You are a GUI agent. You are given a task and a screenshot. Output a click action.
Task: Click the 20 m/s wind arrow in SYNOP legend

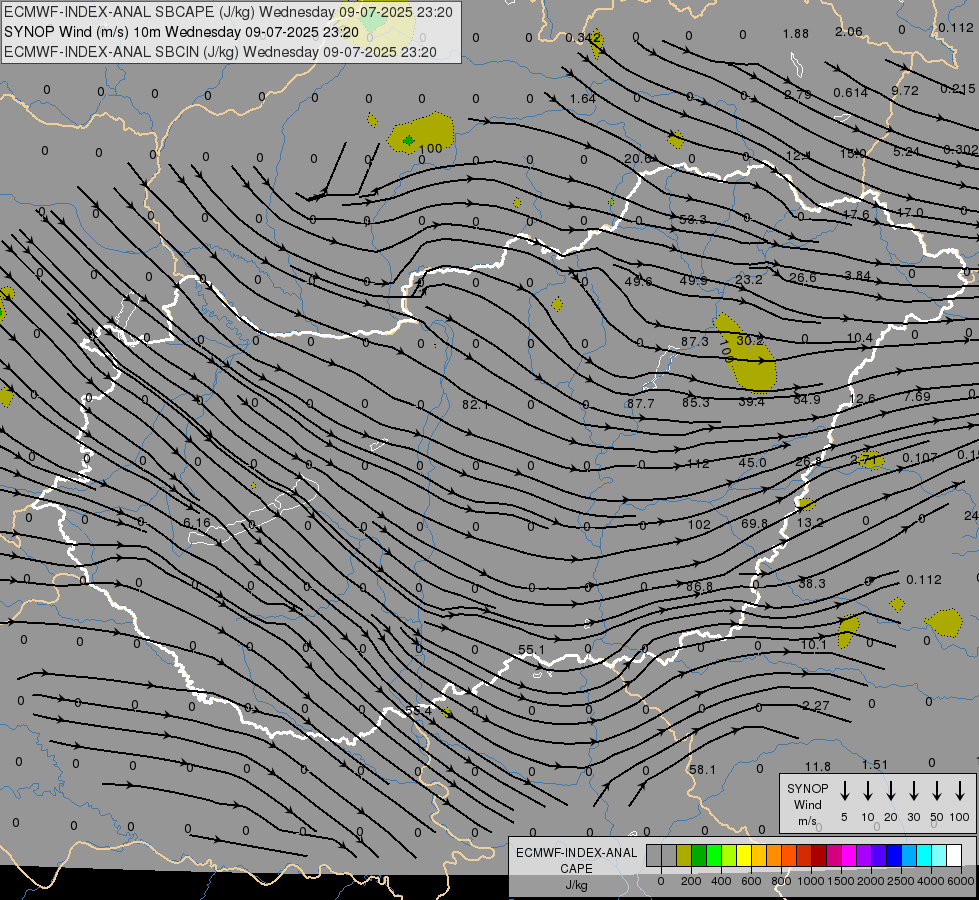(890, 791)
